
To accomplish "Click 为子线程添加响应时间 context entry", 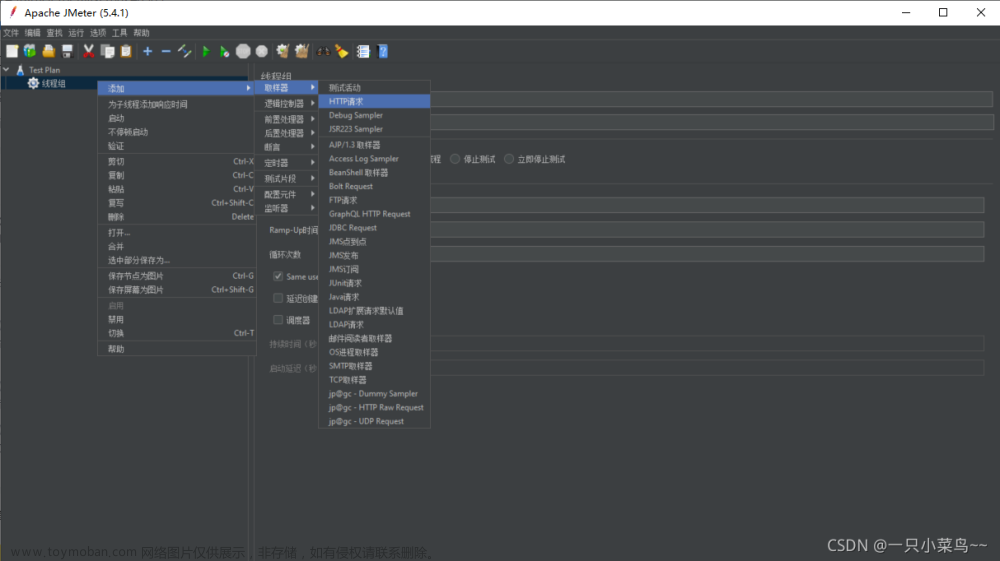I will tap(176, 105).
